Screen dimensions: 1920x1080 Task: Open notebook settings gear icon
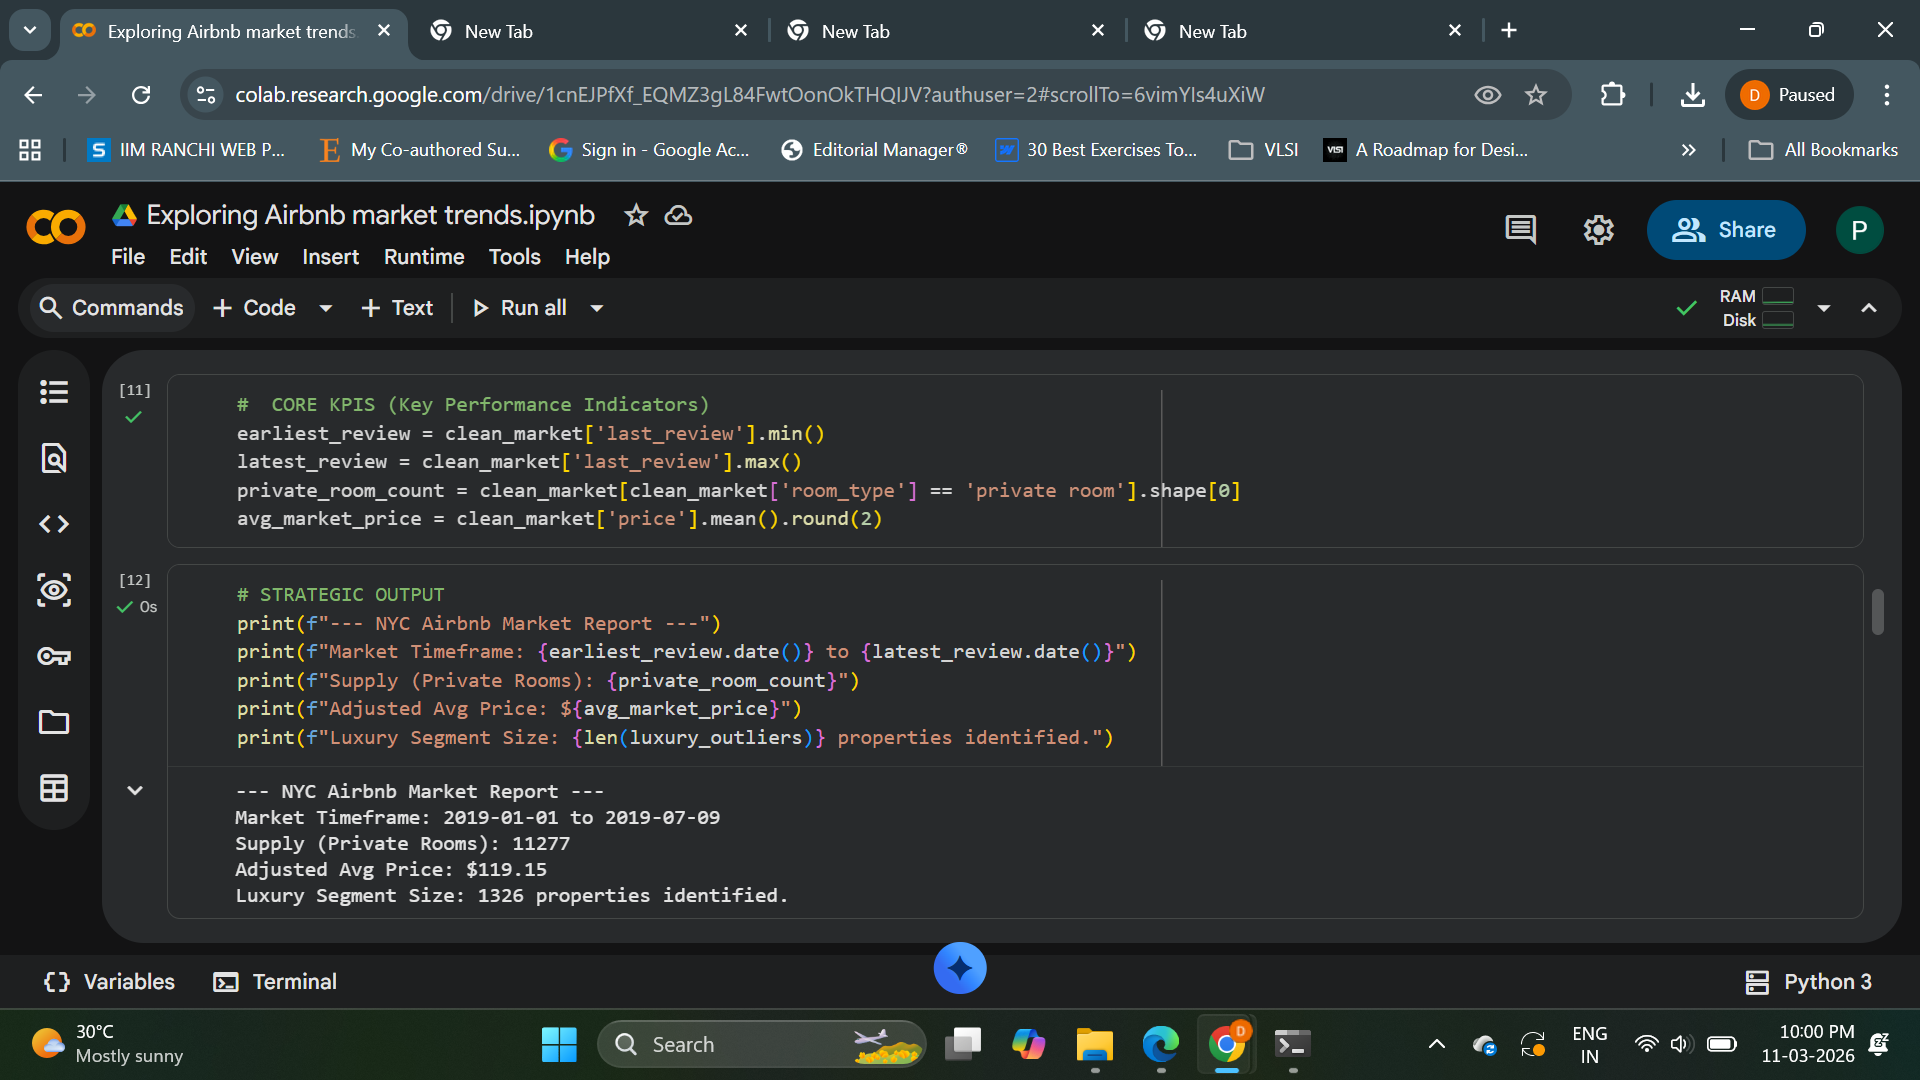(1598, 230)
